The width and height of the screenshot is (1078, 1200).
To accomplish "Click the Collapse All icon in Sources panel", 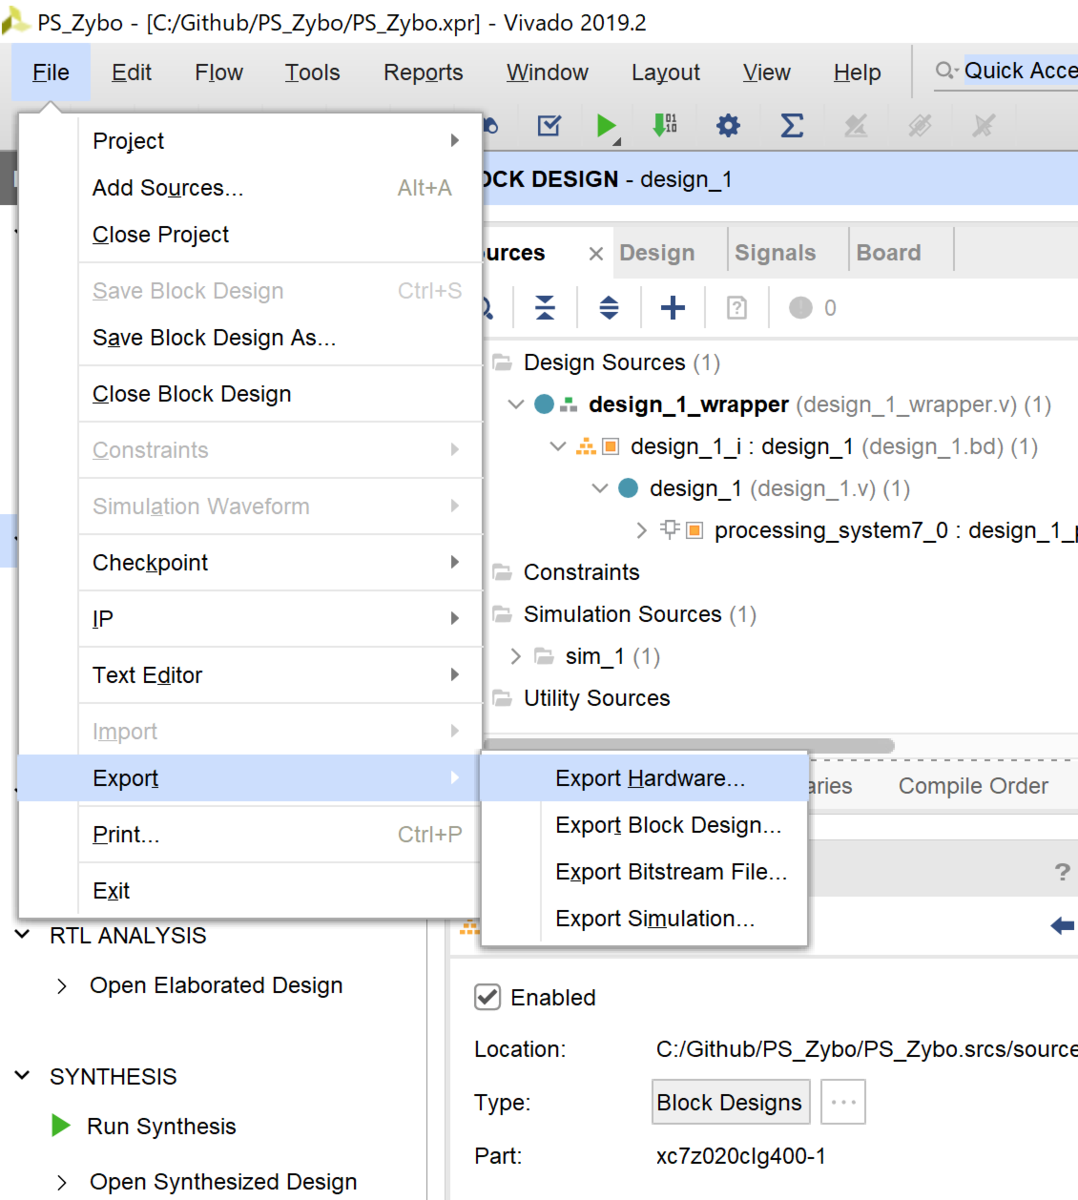I will [x=545, y=307].
